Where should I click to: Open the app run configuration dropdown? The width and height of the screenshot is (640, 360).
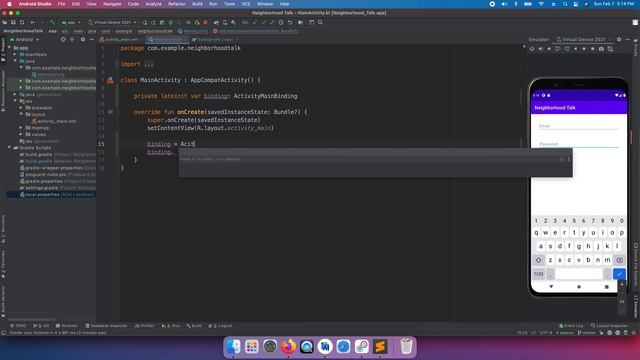coord(71,22)
